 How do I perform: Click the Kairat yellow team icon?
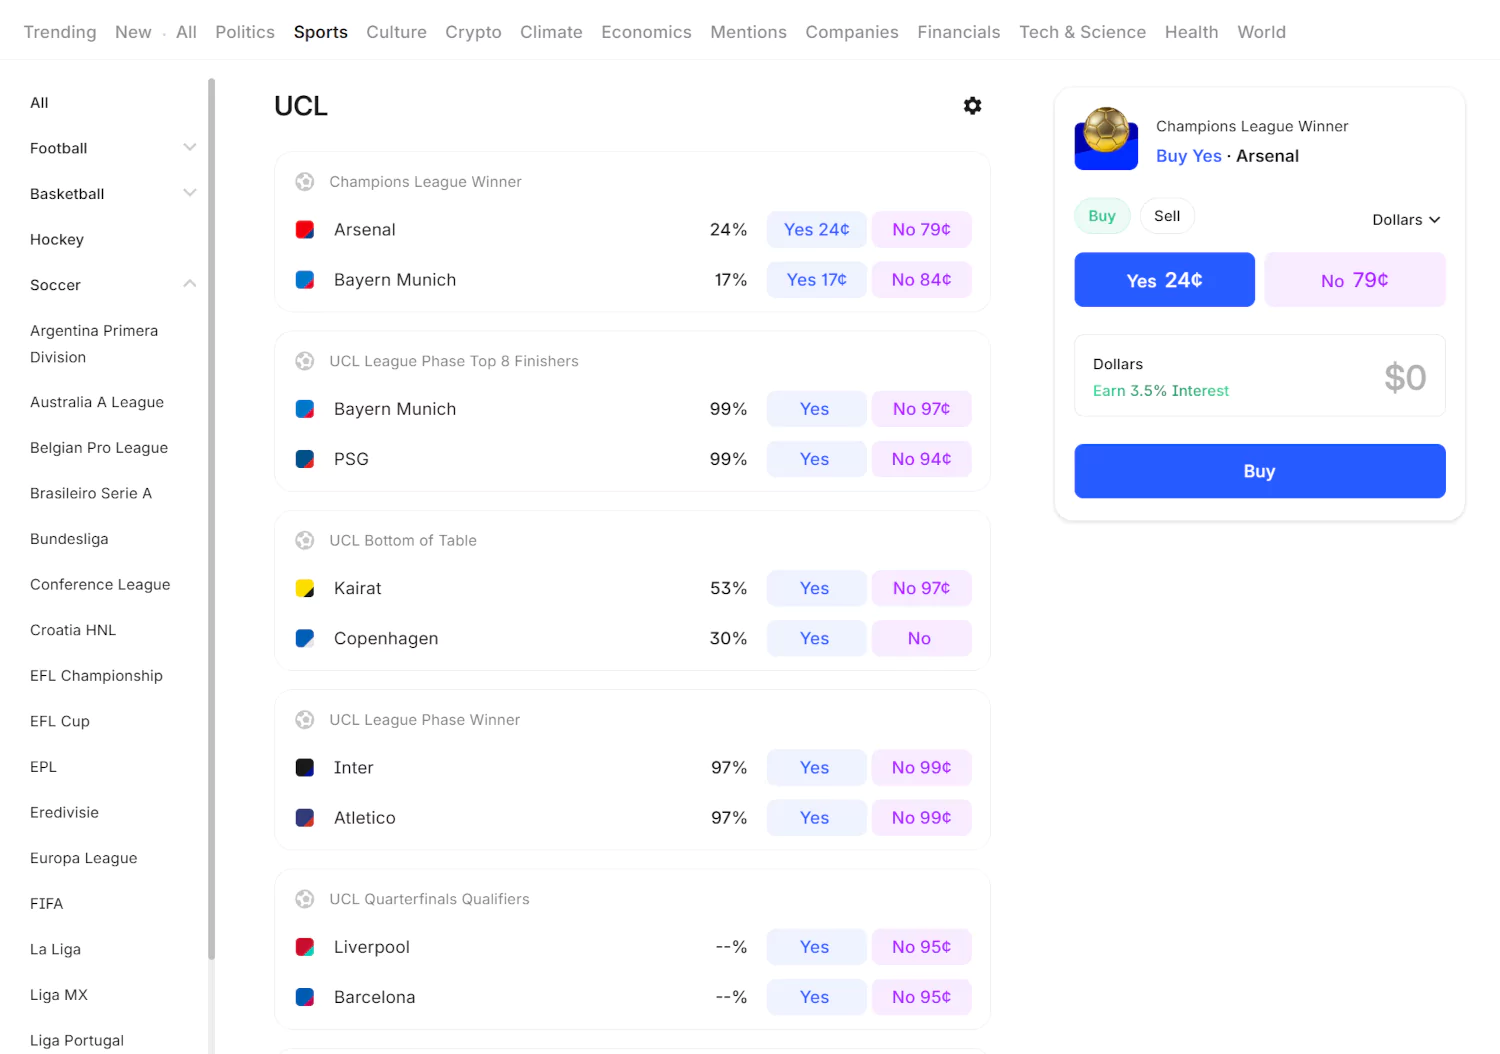pos(305,588)
